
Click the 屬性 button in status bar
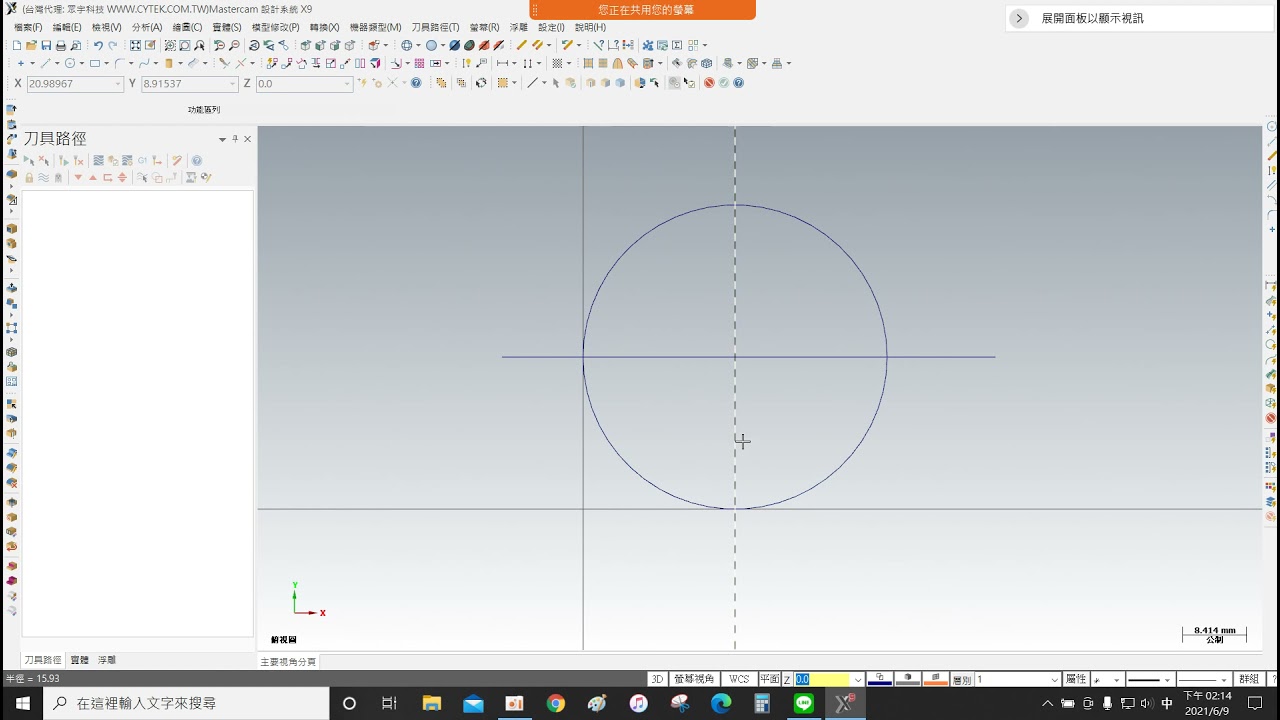pos(1076,679)
